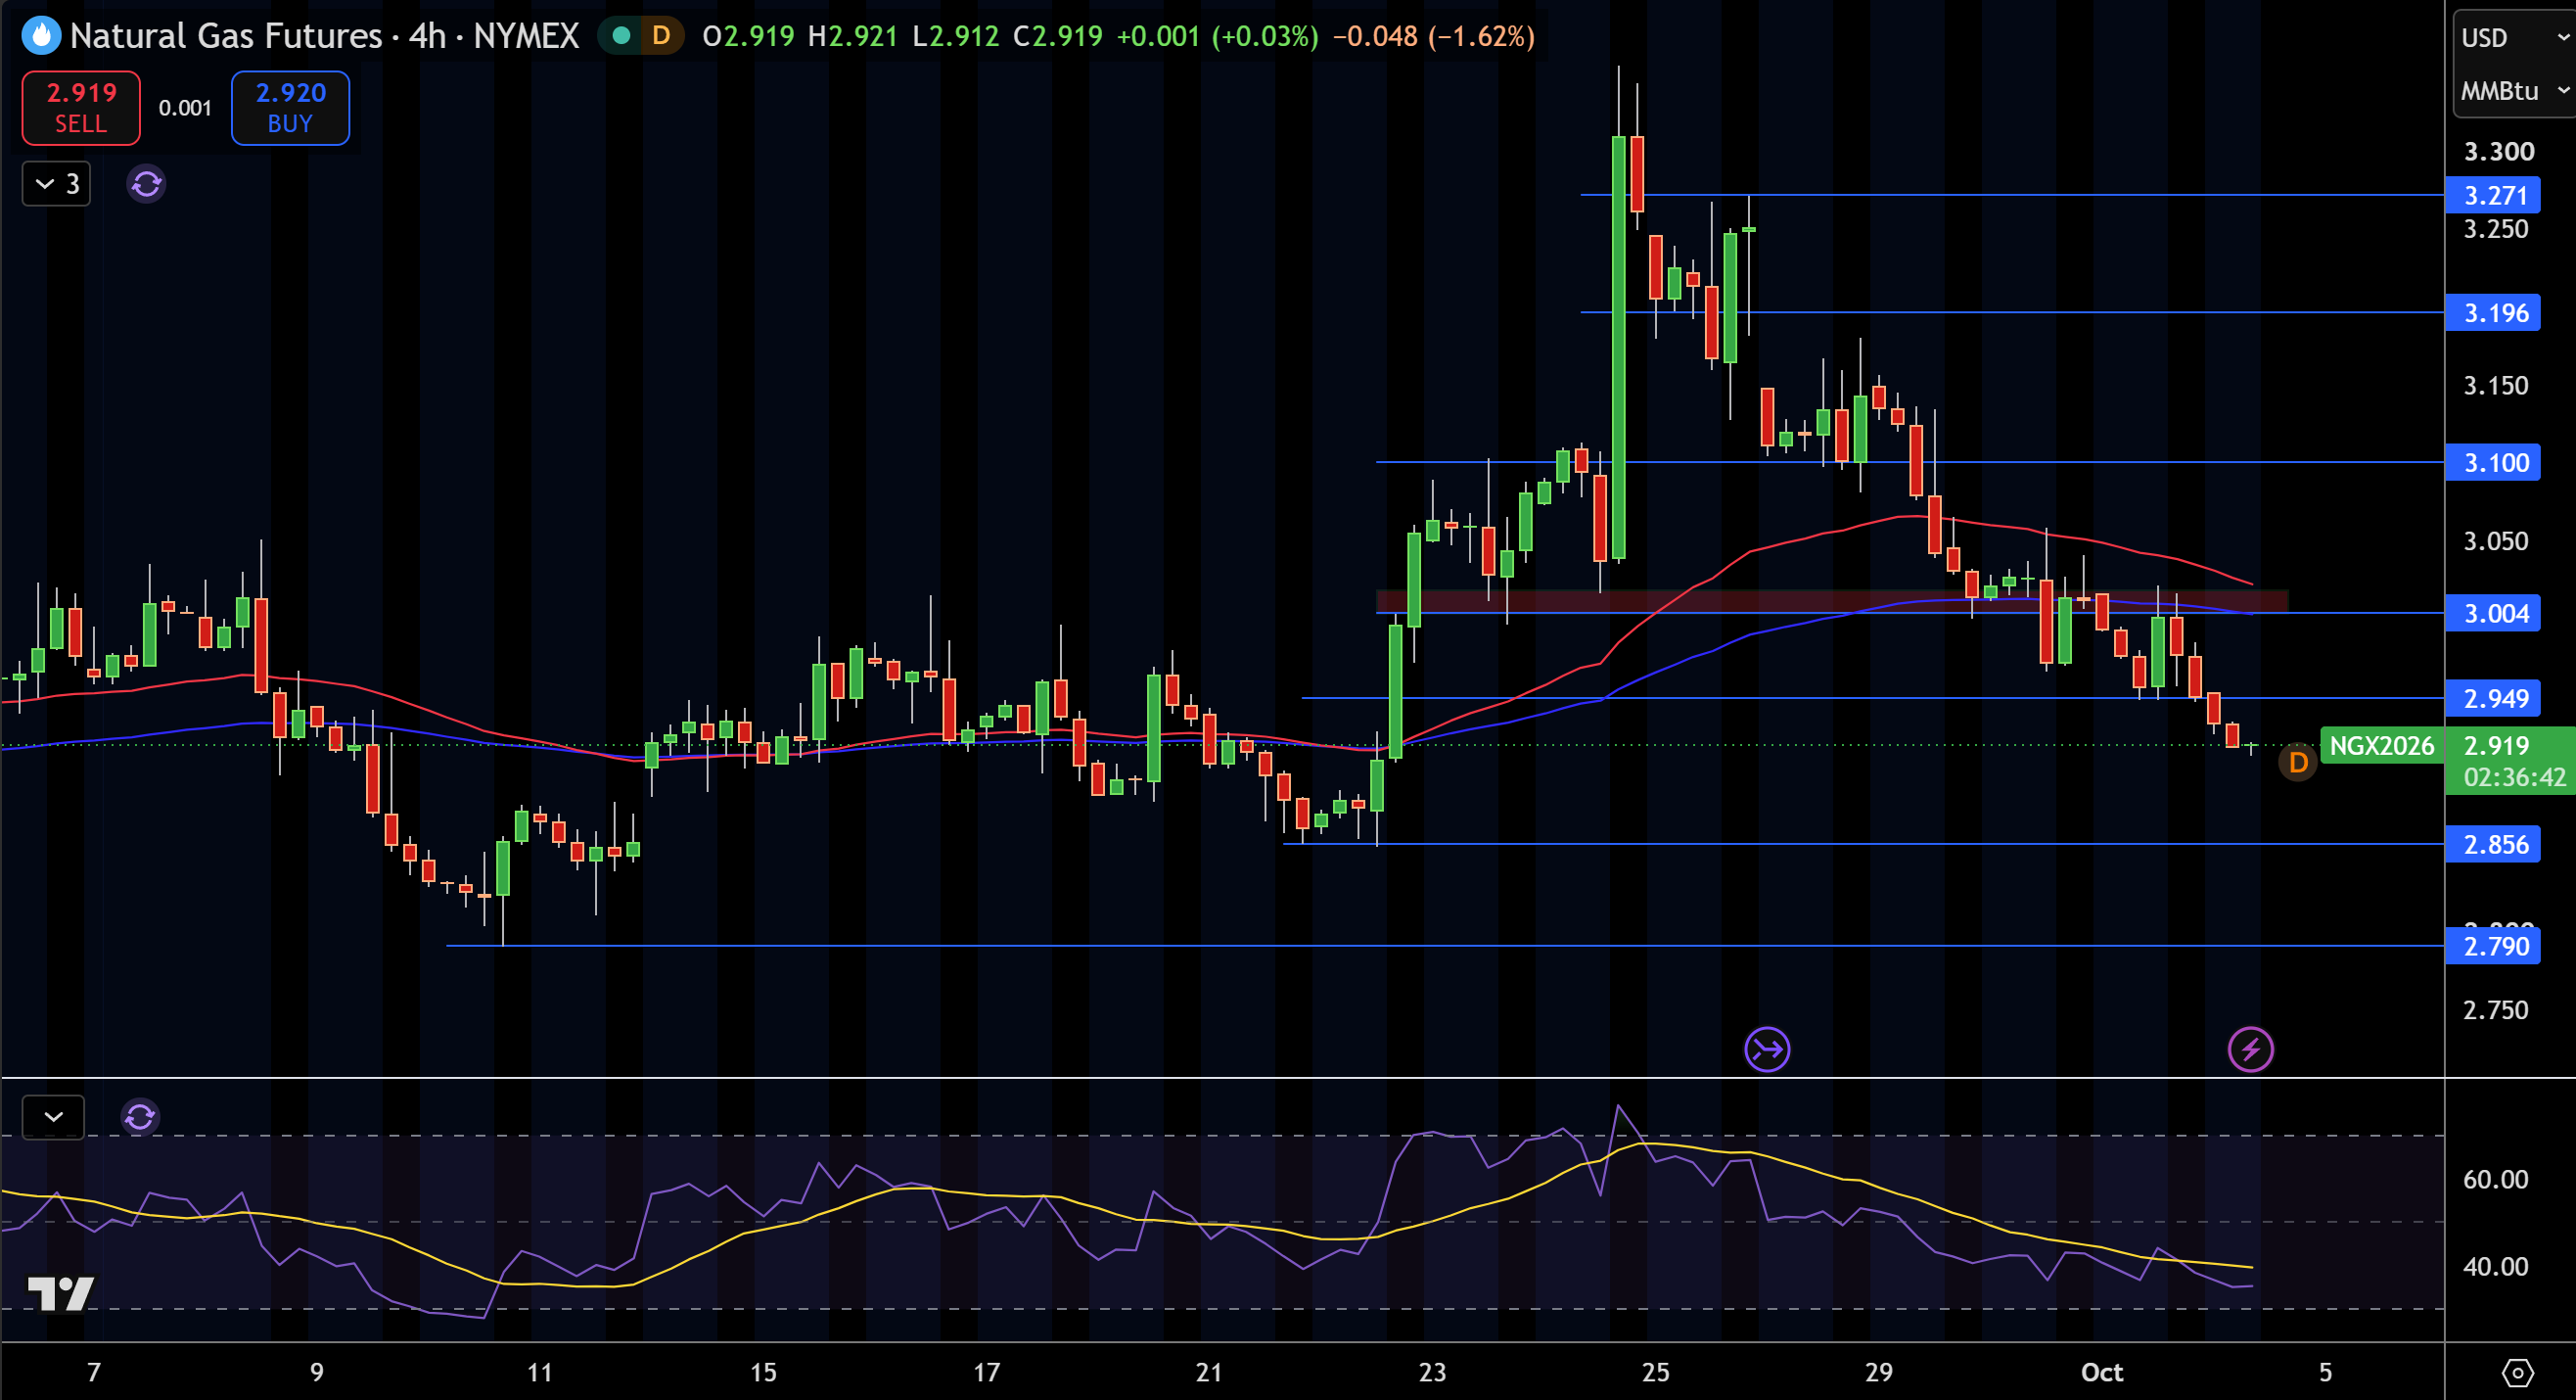Screen dimensions: 2576x1400
Task: Click the orange D delayed data badge in header
Action: coord(661,36)
